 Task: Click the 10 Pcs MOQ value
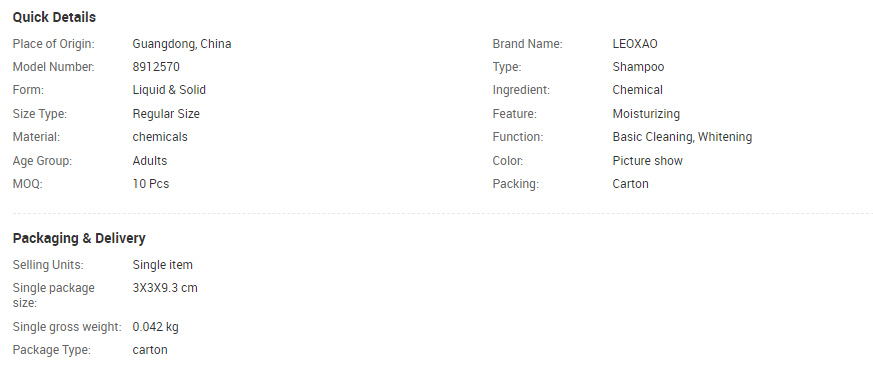tap(150, 184)
